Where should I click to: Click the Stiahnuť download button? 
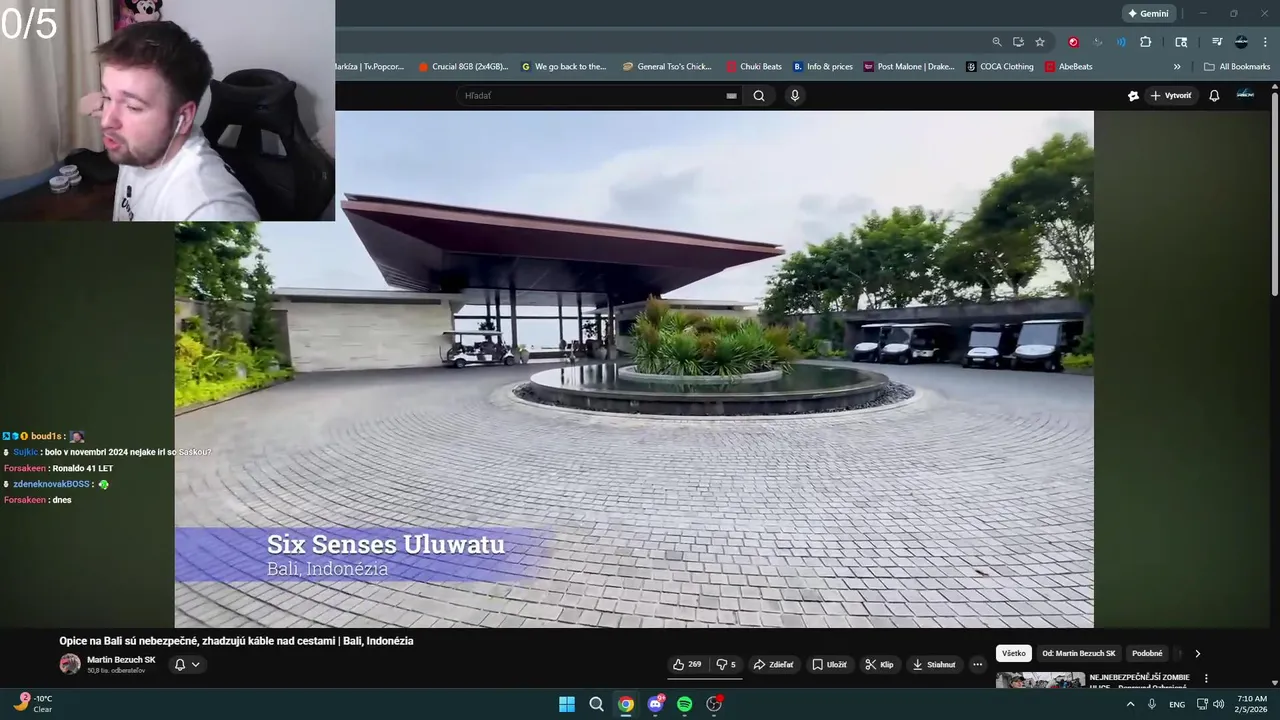[x=933, y=664]
